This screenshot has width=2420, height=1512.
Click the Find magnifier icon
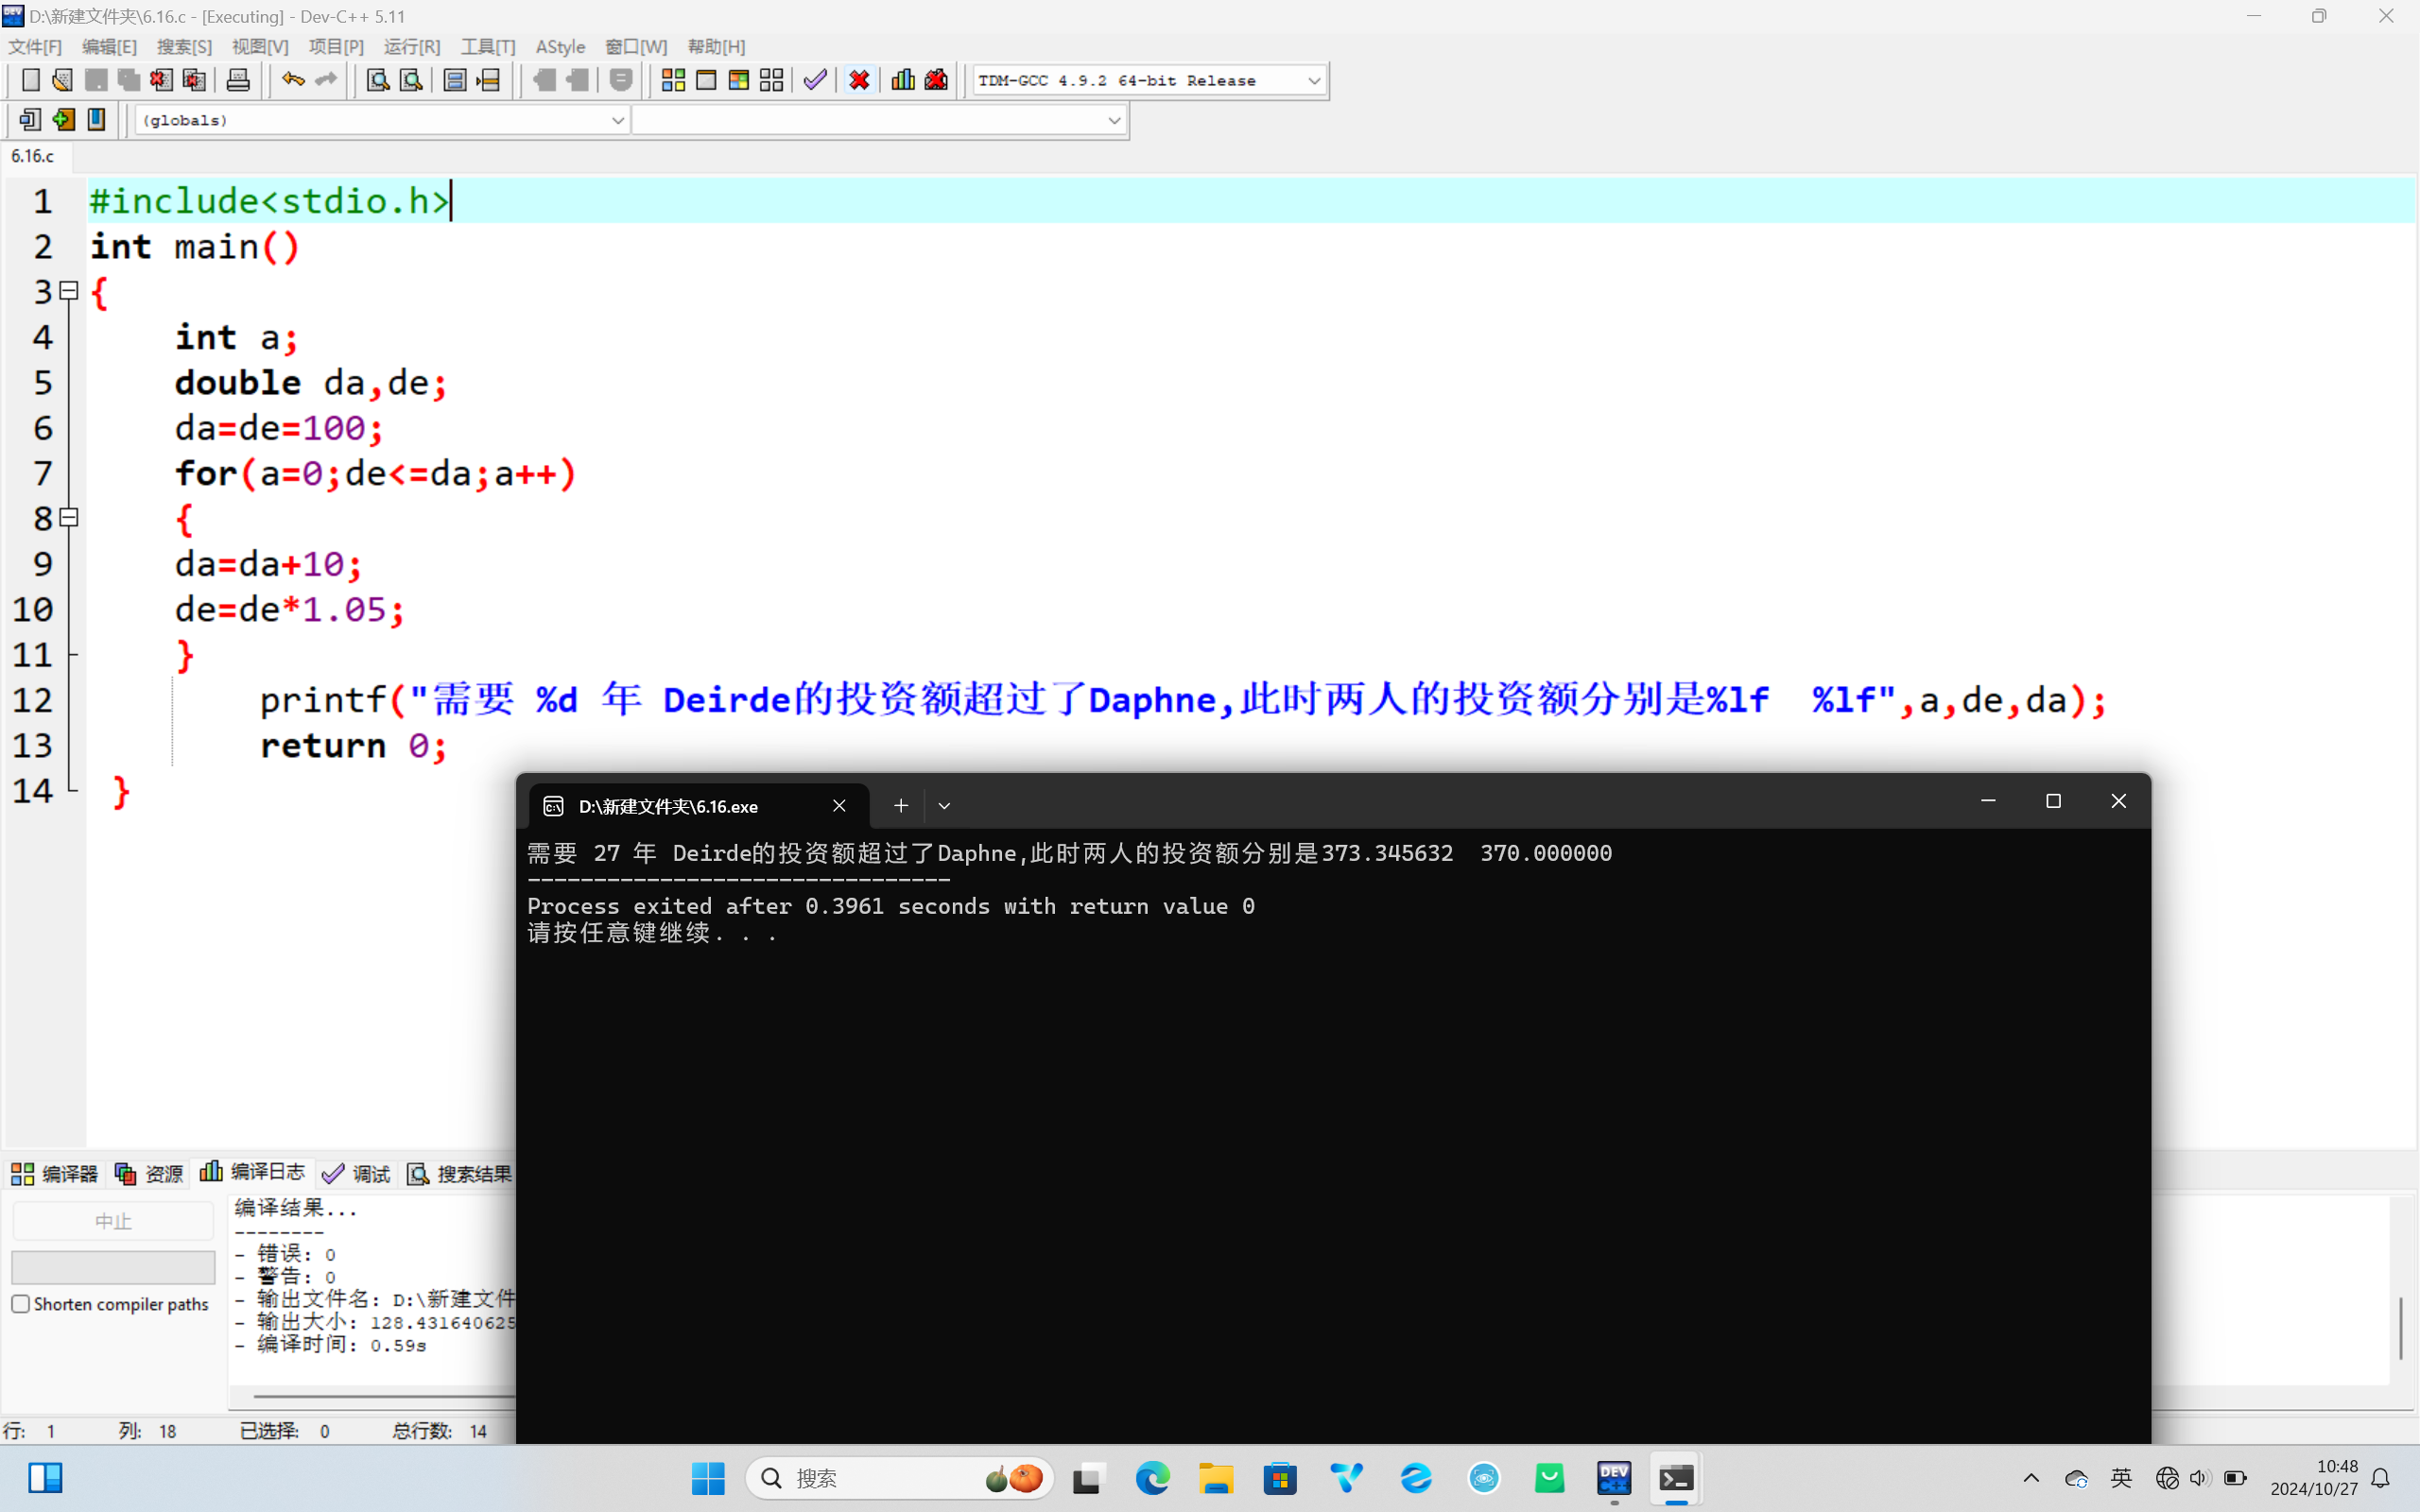tap(377, 80)
